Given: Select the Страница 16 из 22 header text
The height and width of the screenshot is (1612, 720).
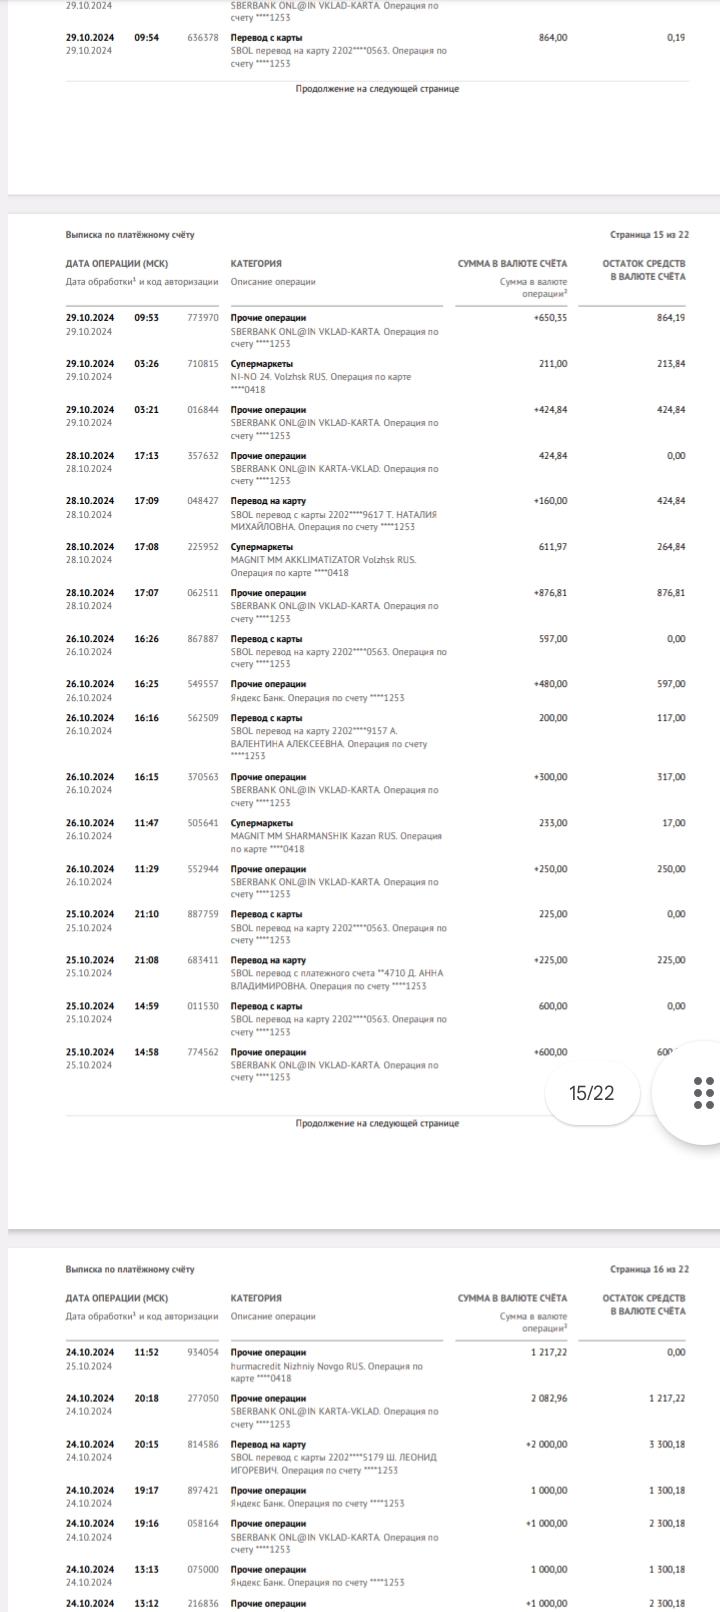Looking at the screenshot, I should click(649, 1270).
